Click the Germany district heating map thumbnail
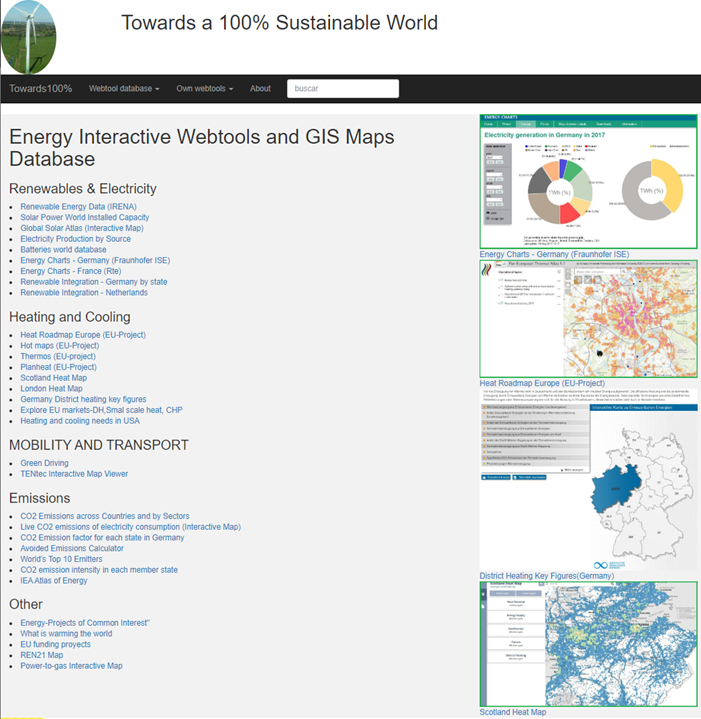 click(588, 480)
